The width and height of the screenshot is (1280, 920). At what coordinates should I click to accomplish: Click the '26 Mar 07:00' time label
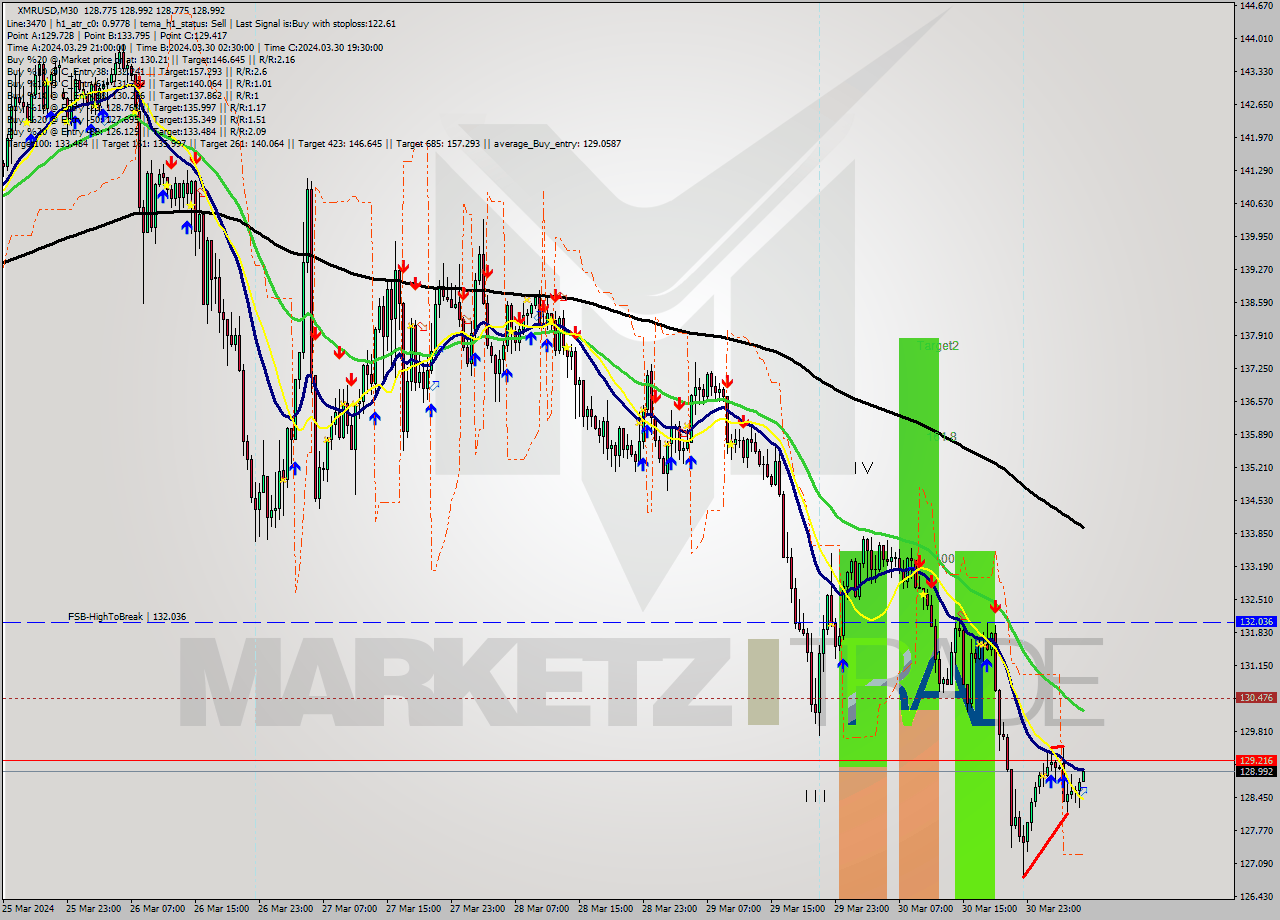click(158, 909)
